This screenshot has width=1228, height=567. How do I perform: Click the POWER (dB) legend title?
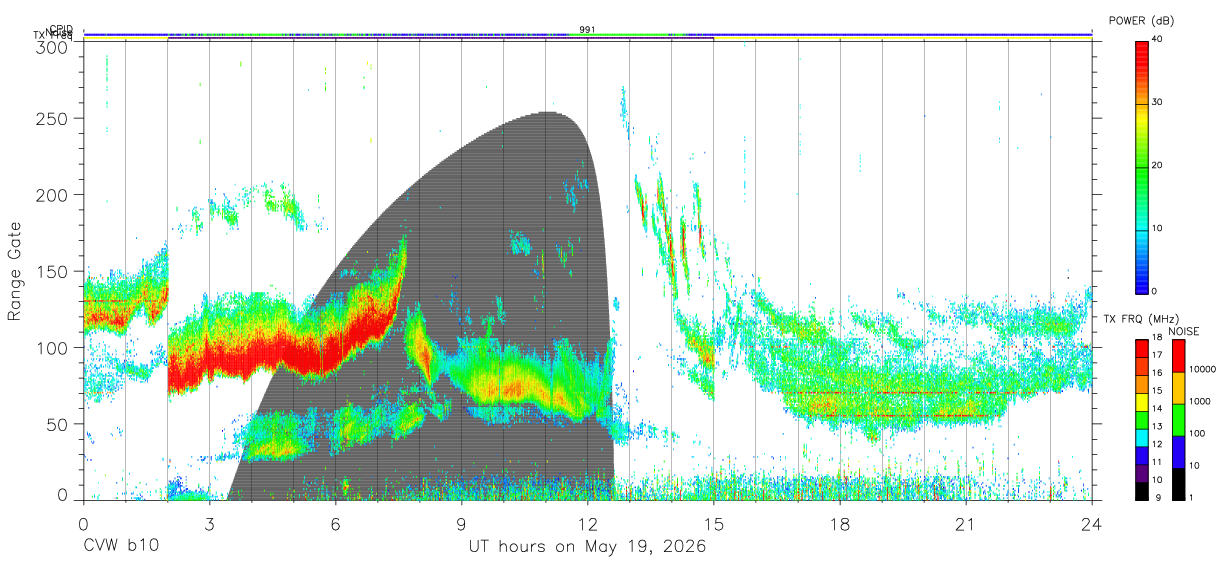coord(1144,21)
